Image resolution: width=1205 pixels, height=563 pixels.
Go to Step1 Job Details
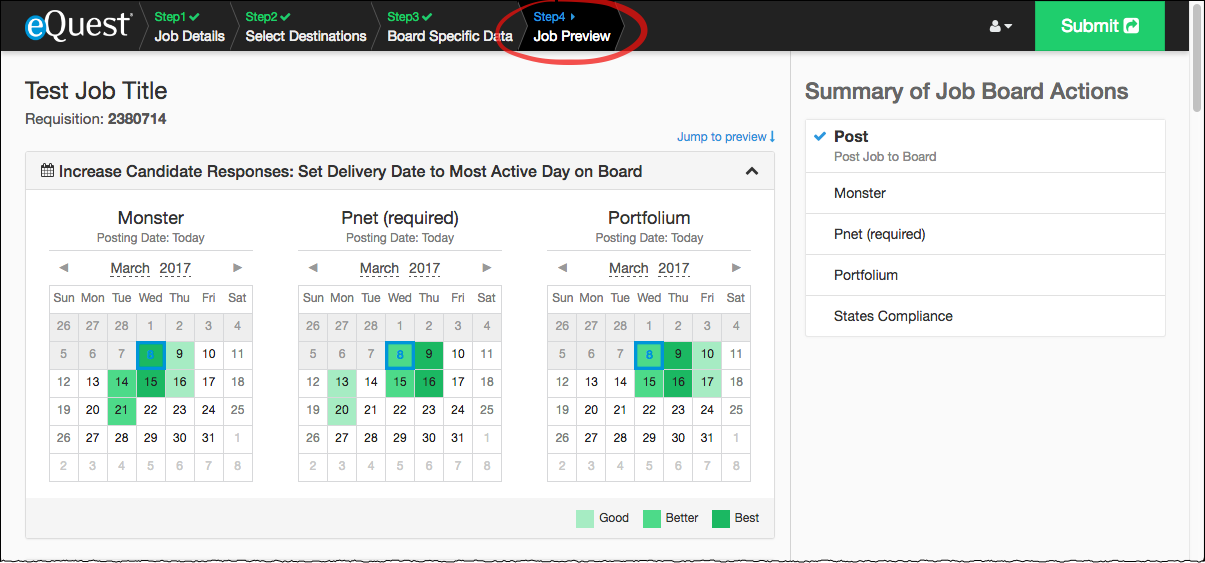tap(189, 27)
